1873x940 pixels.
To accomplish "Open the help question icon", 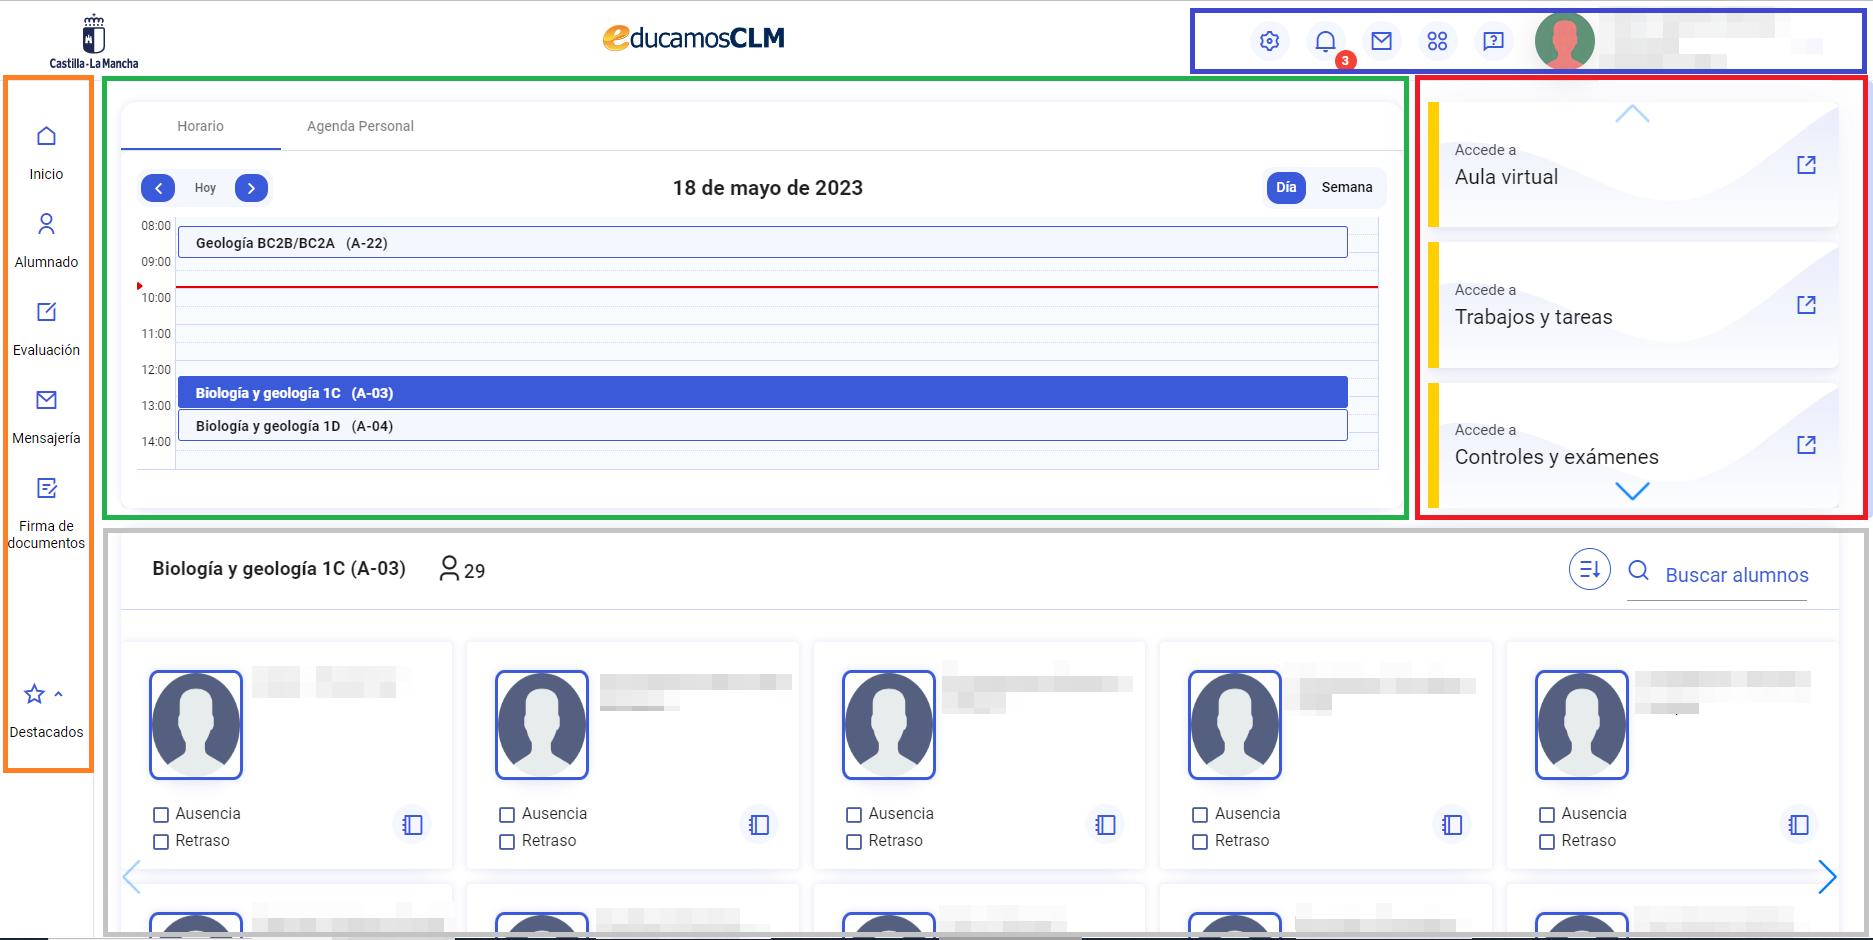I will pos(1493,41).
